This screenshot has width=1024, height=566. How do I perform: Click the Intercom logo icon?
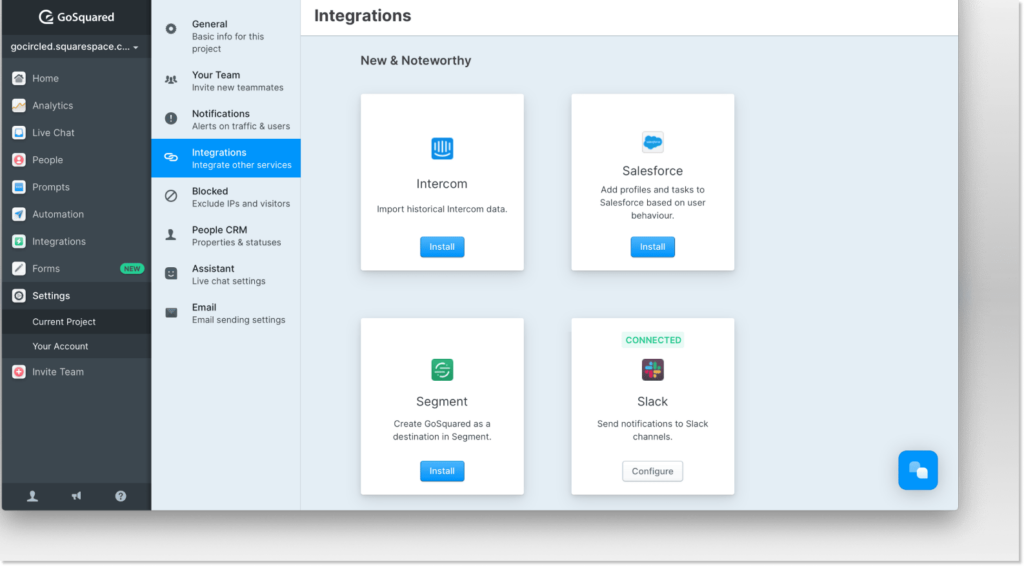coord(442,148)
